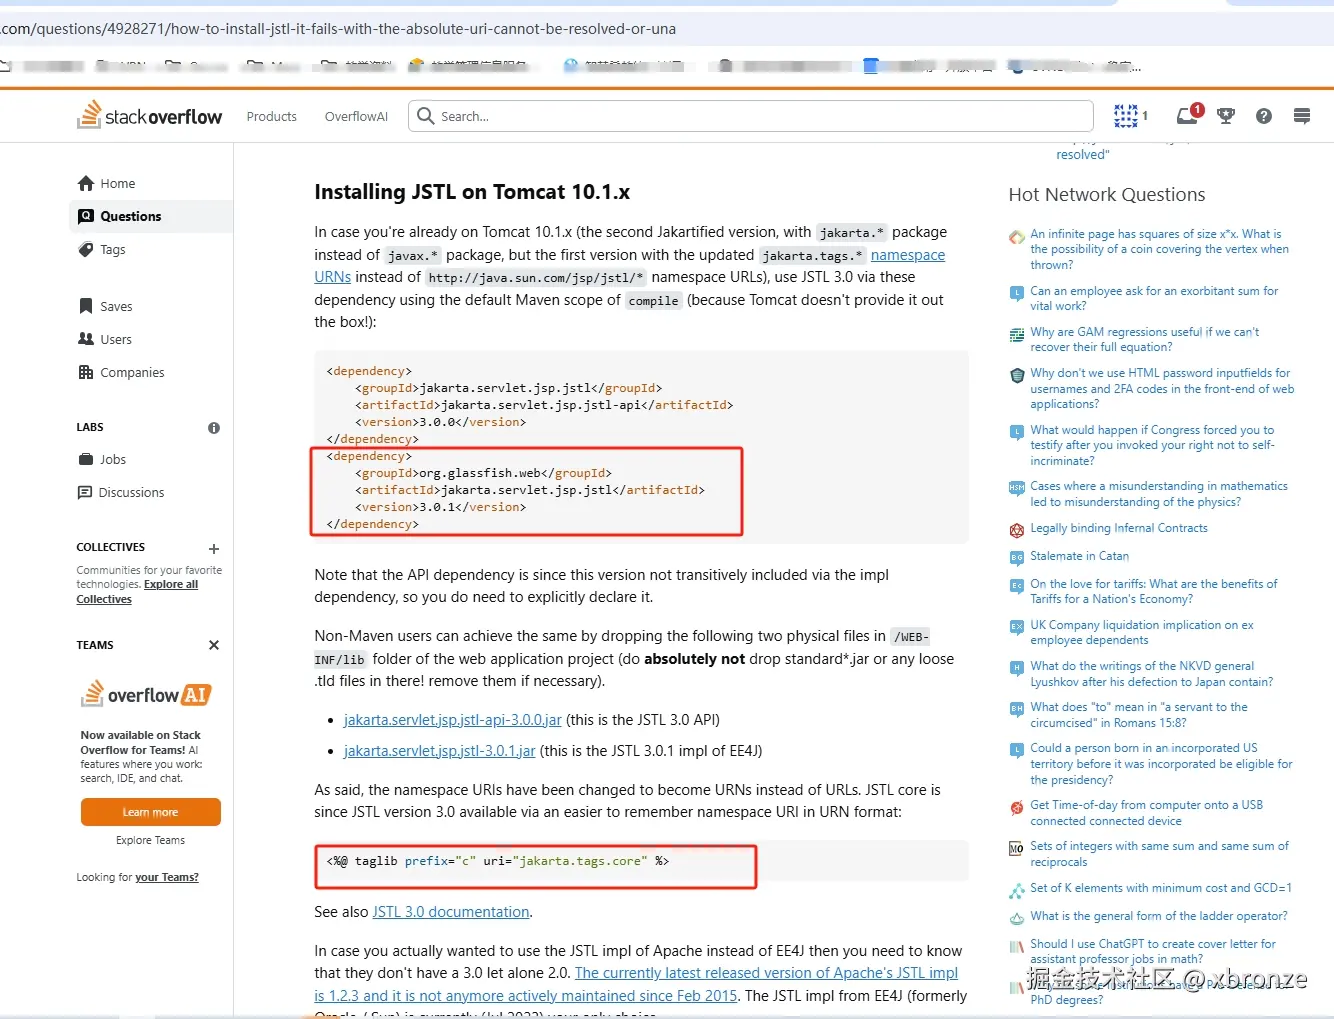Select Questions in the sidebar

click(x=151, y=216)
